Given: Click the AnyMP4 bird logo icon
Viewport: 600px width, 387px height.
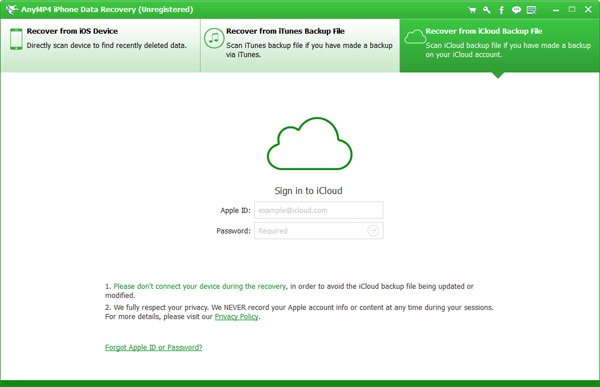Looking at the screenshot, I should coord(11,9).
